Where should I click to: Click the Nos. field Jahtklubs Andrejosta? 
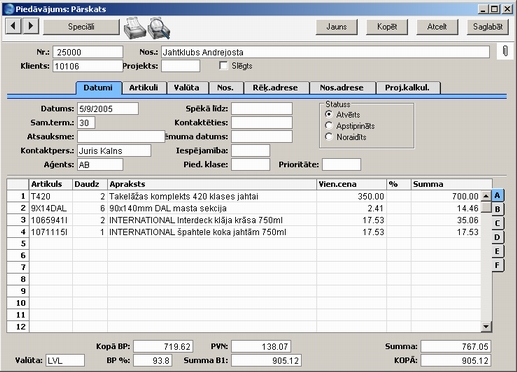[x=325, y=52]
